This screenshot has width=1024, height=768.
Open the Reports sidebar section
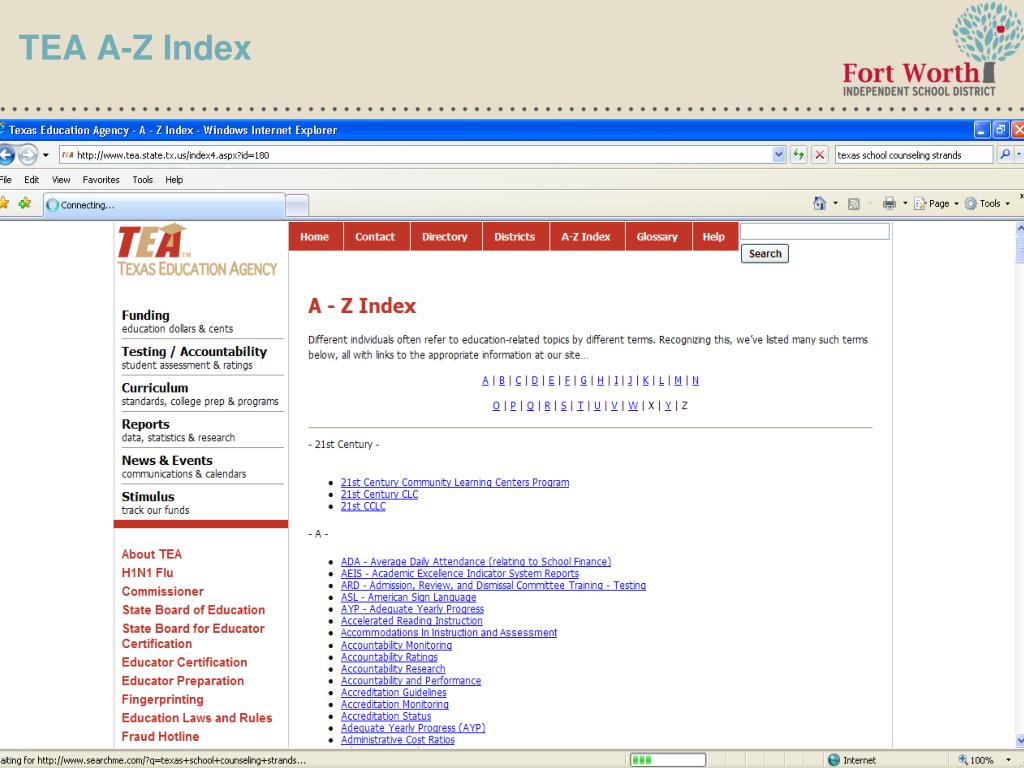pyautogui.click(x=178, y=430)
